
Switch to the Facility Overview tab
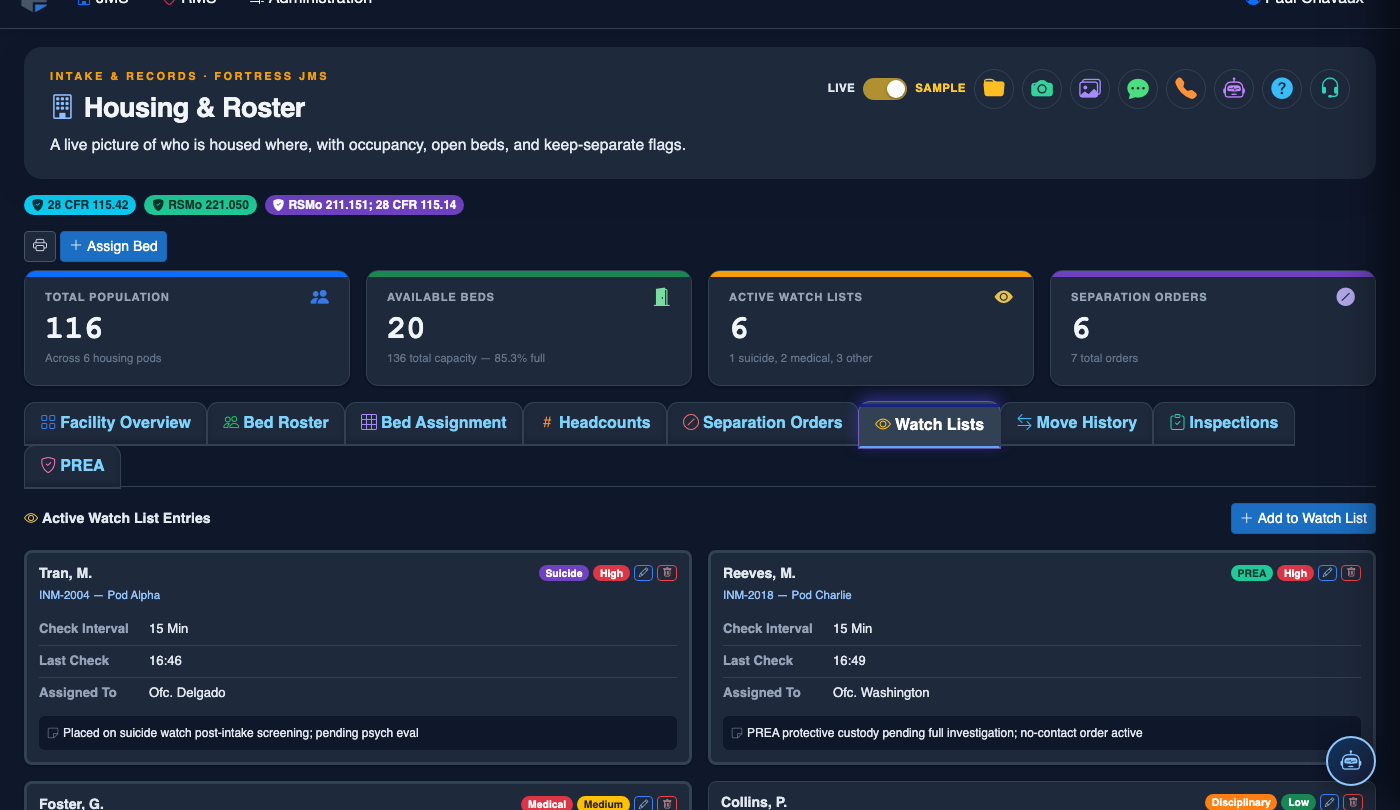click(115, 423)
